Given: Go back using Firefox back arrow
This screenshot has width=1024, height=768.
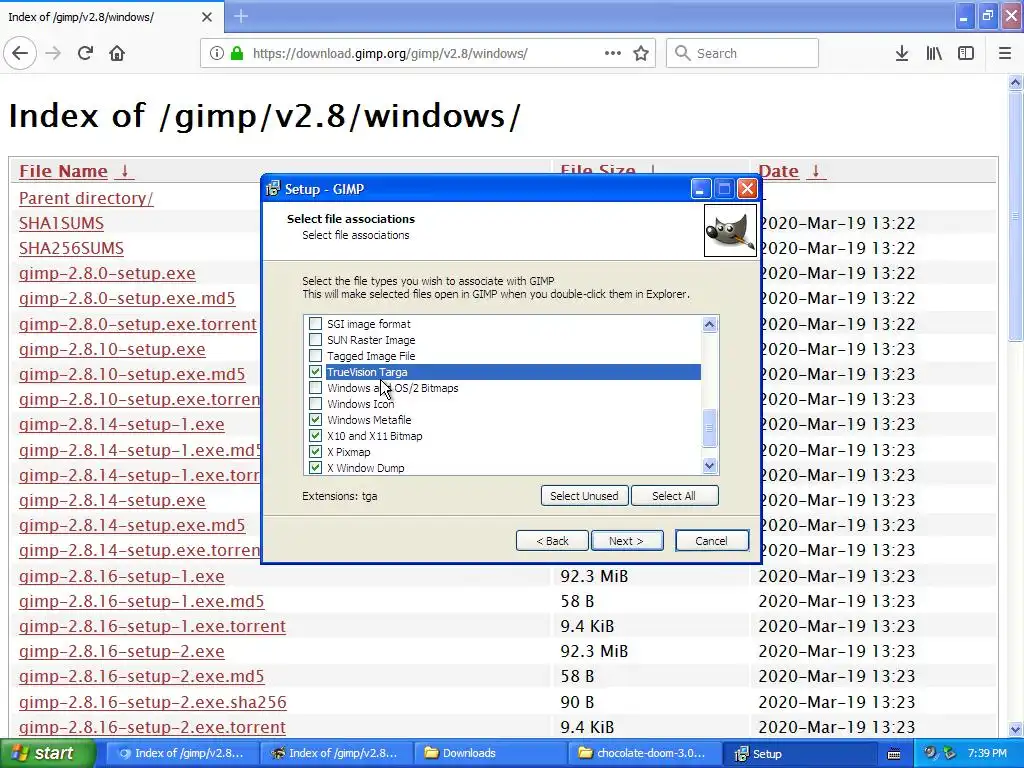Looking at the screenshot, I should 20,54.
